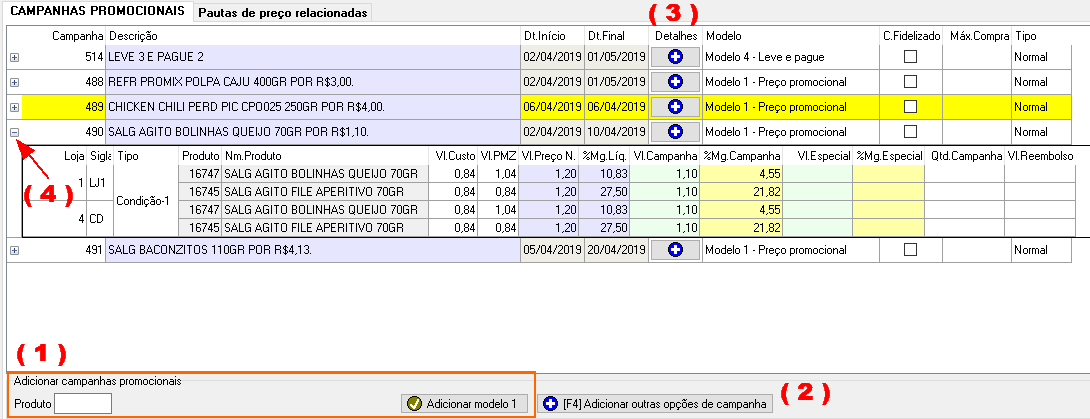Expand campaign 514 row

click(x=15, y=57)
